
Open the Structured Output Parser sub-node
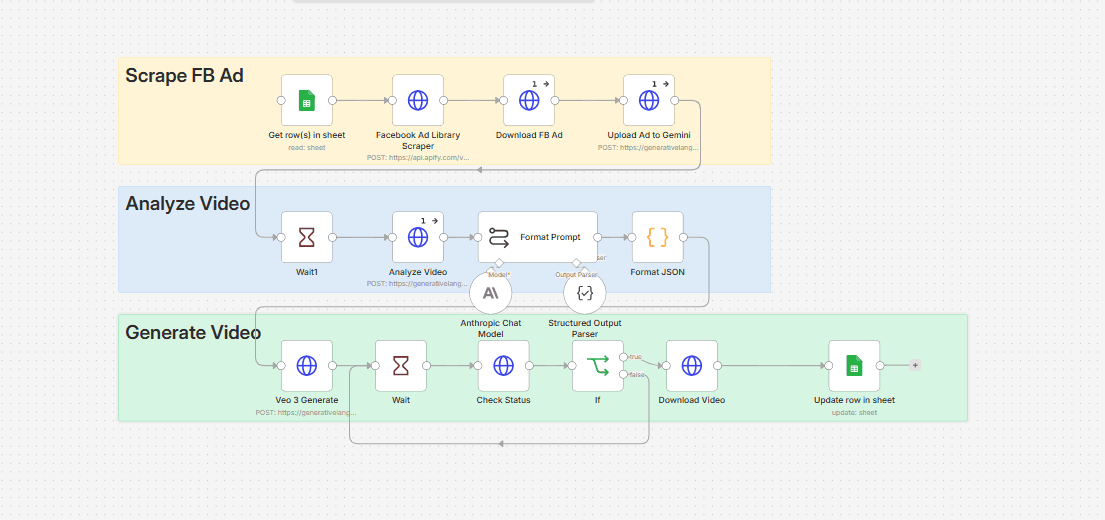point(585,292)
